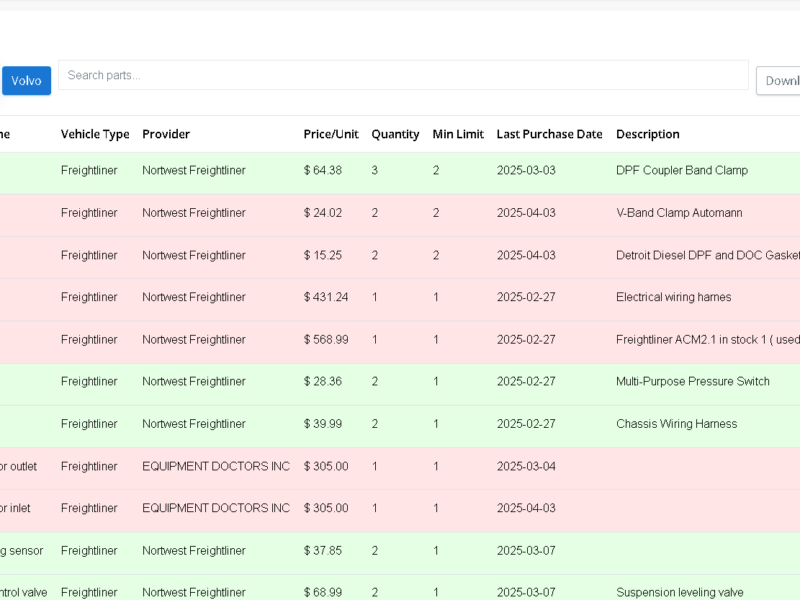Click the $ 28.36 price cell
The height and width of the screenshot is (600, 800).
point(323,382)
